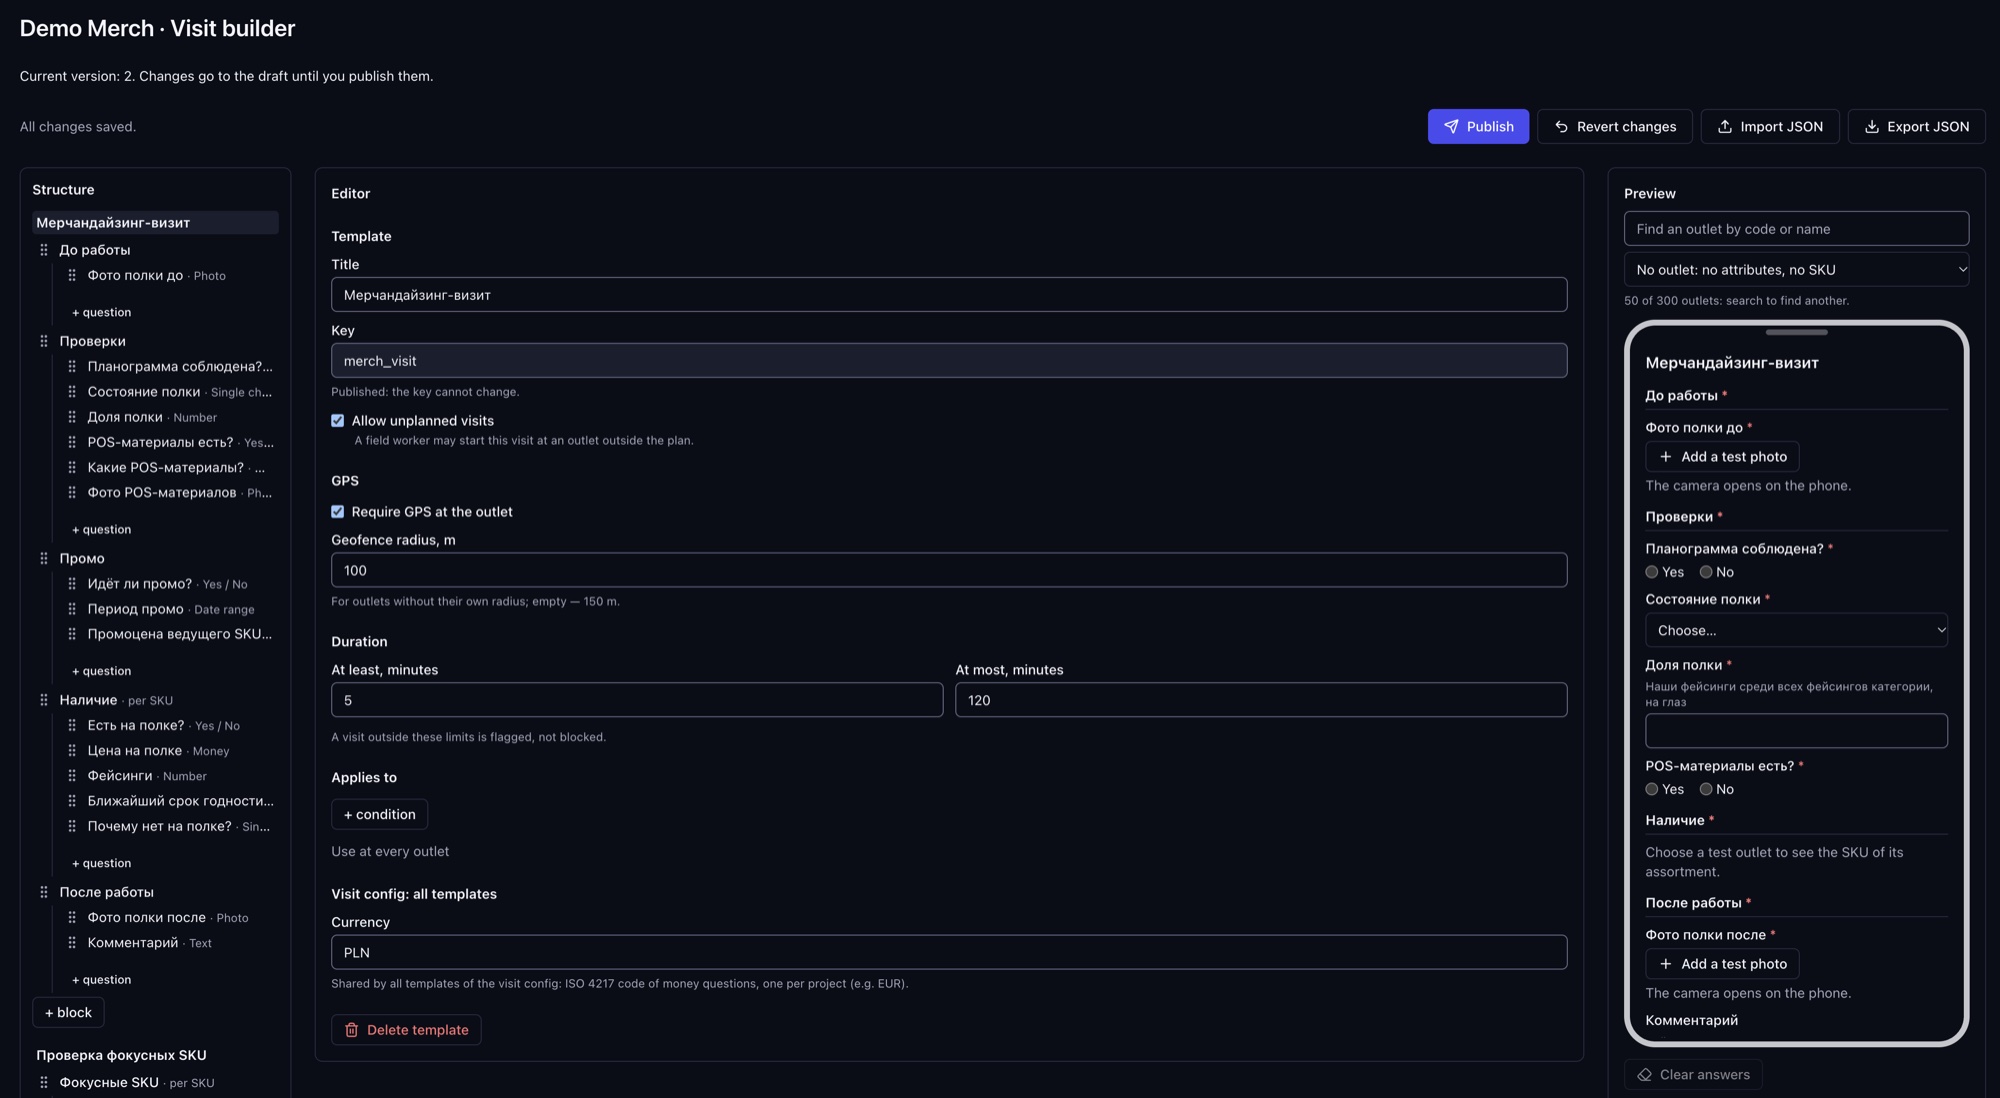
Task: Open the No outlet attributes dropdown
Action: click(1796, 270)
